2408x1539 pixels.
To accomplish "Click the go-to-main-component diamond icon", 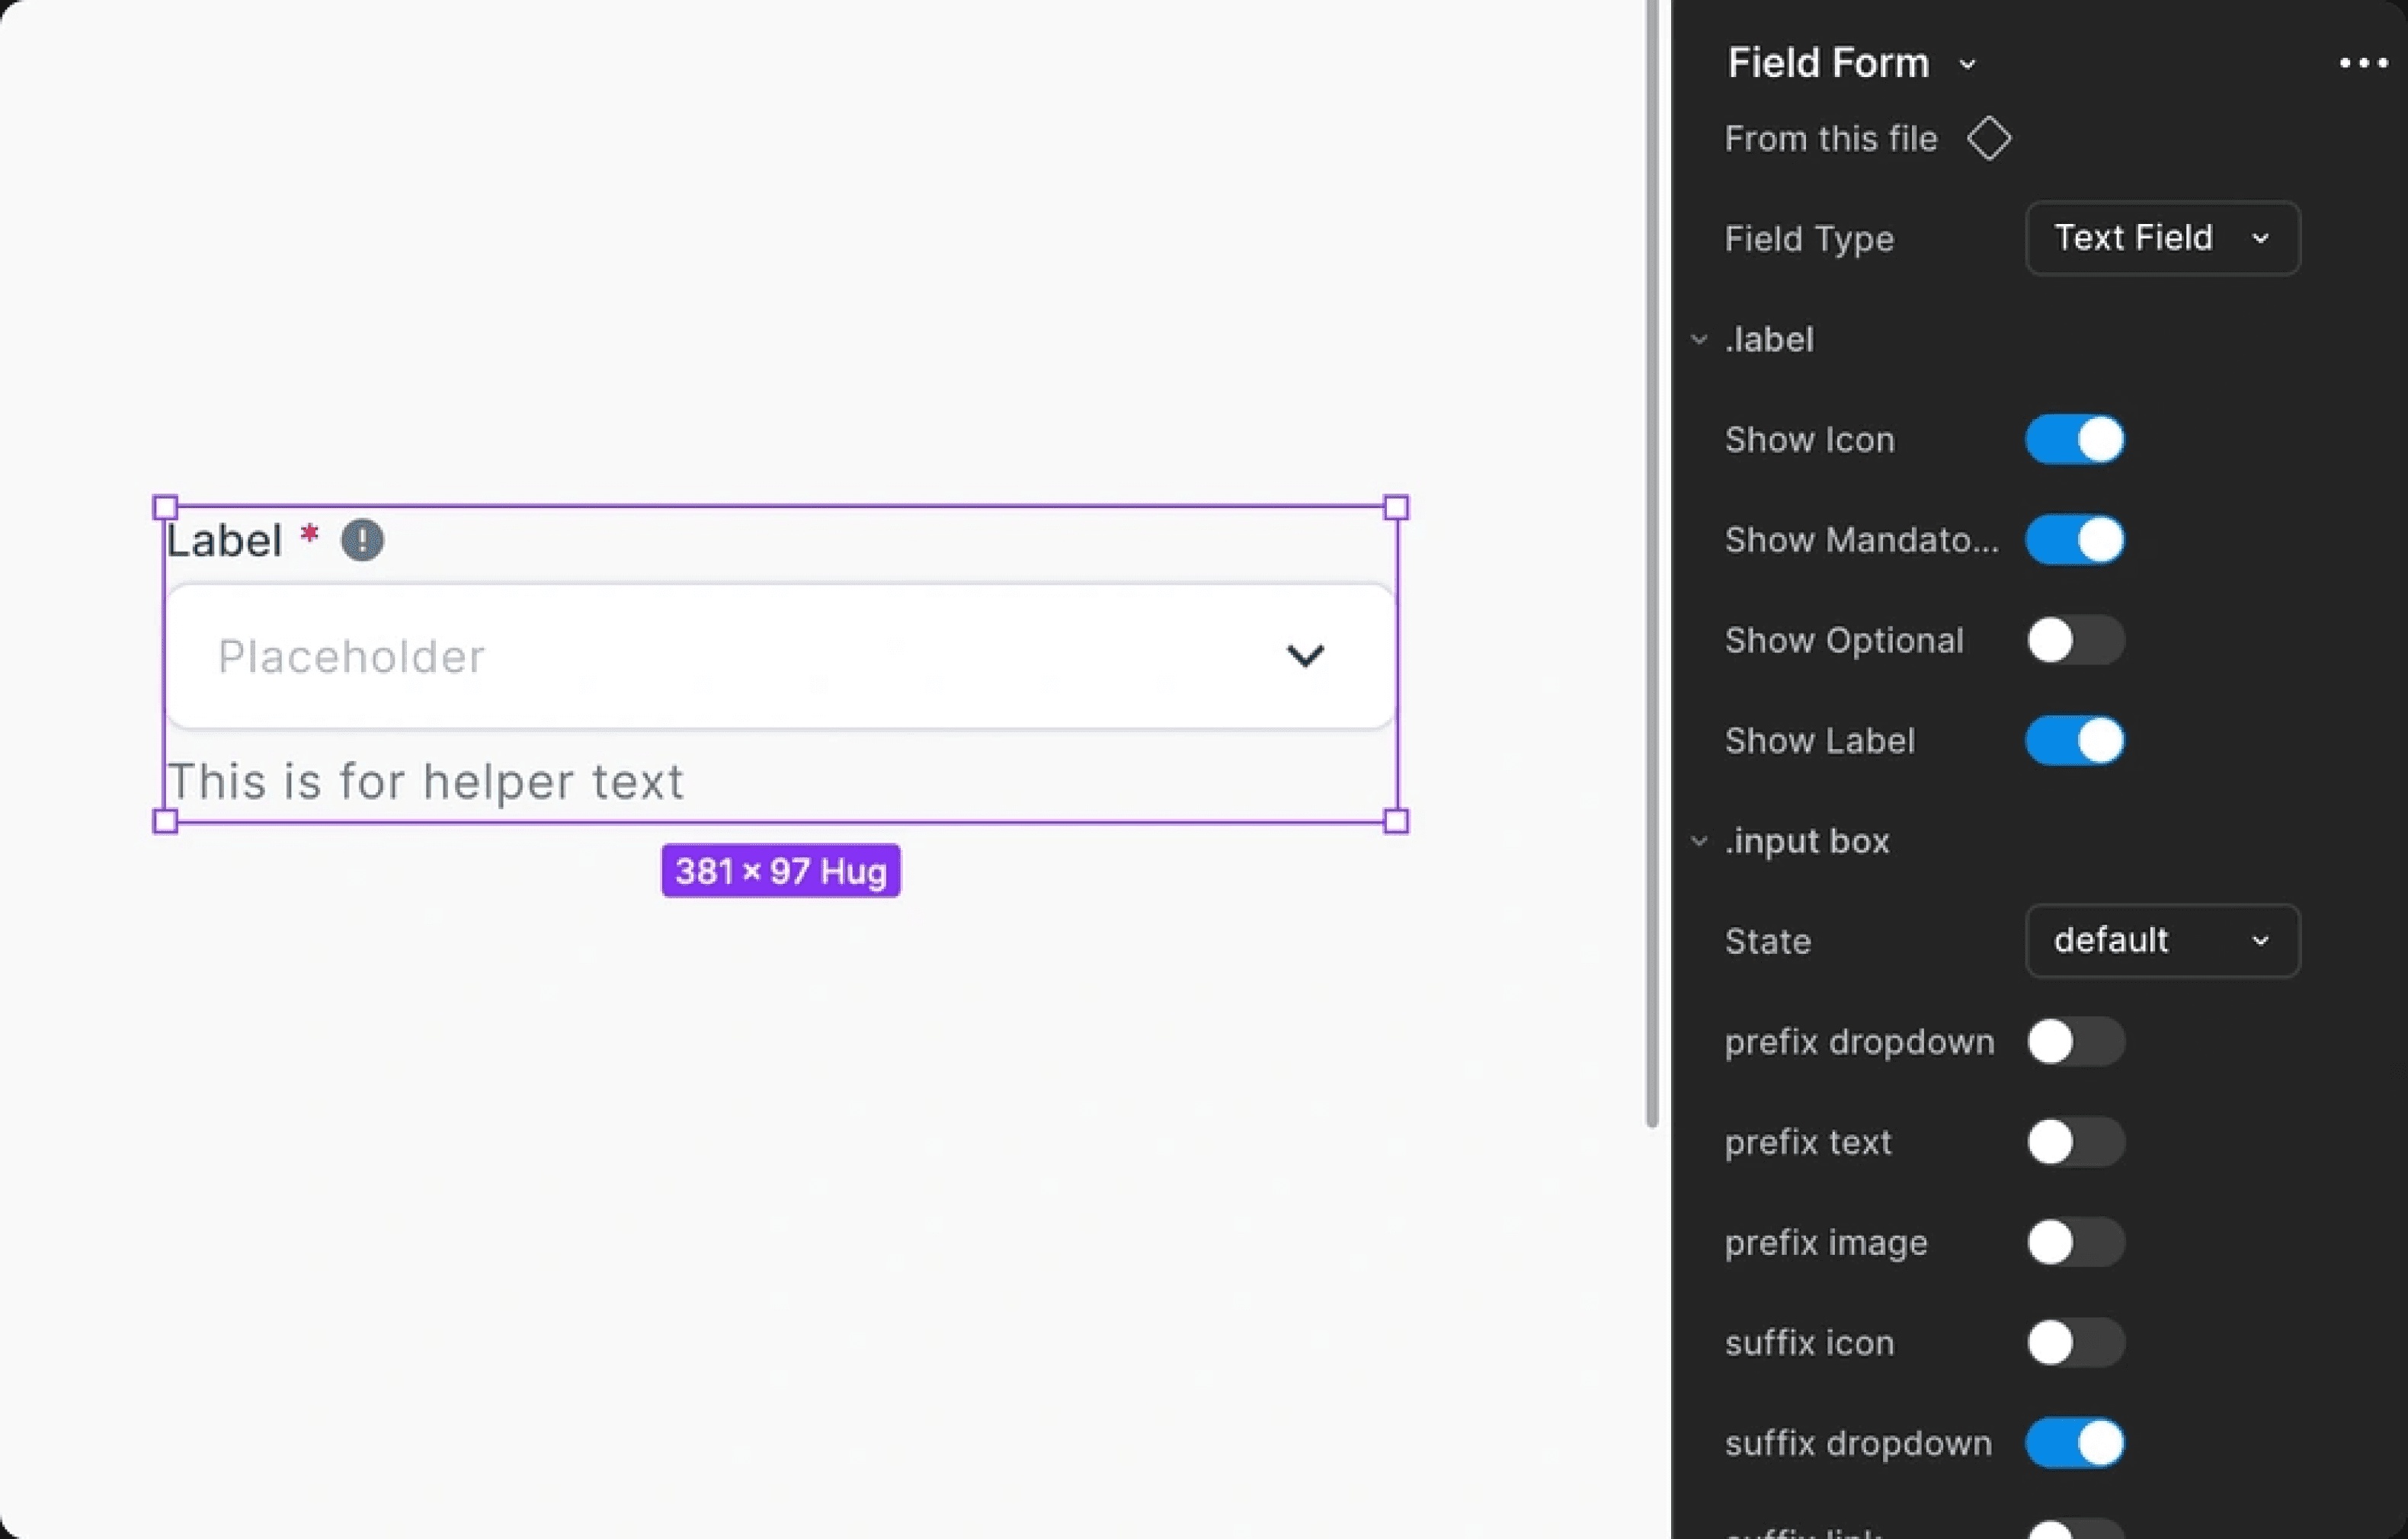I will (1988, 138).
